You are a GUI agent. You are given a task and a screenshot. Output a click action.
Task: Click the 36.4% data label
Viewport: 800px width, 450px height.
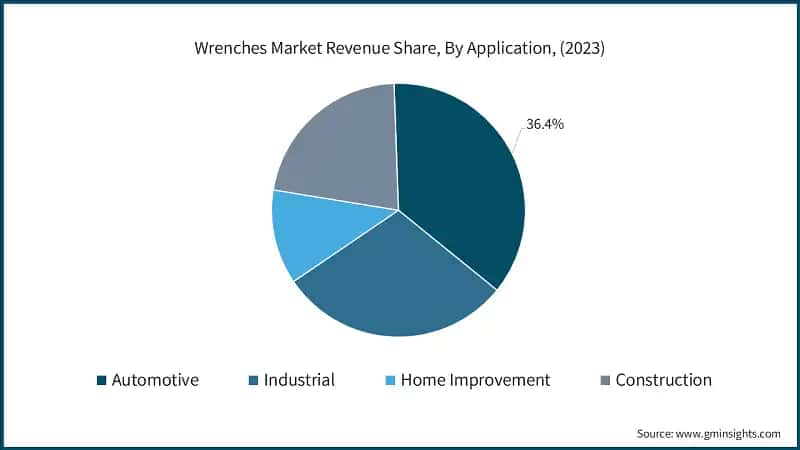(545, 124)
